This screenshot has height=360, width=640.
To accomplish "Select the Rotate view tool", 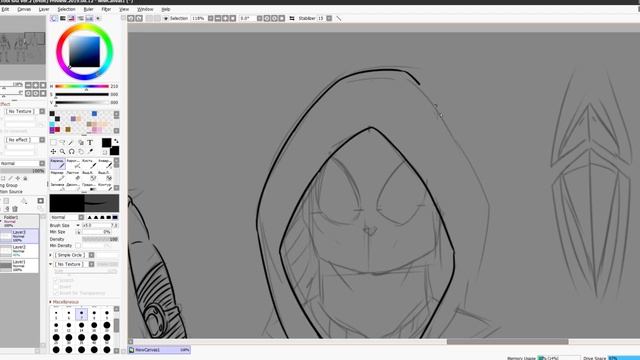I will point(71,151).
